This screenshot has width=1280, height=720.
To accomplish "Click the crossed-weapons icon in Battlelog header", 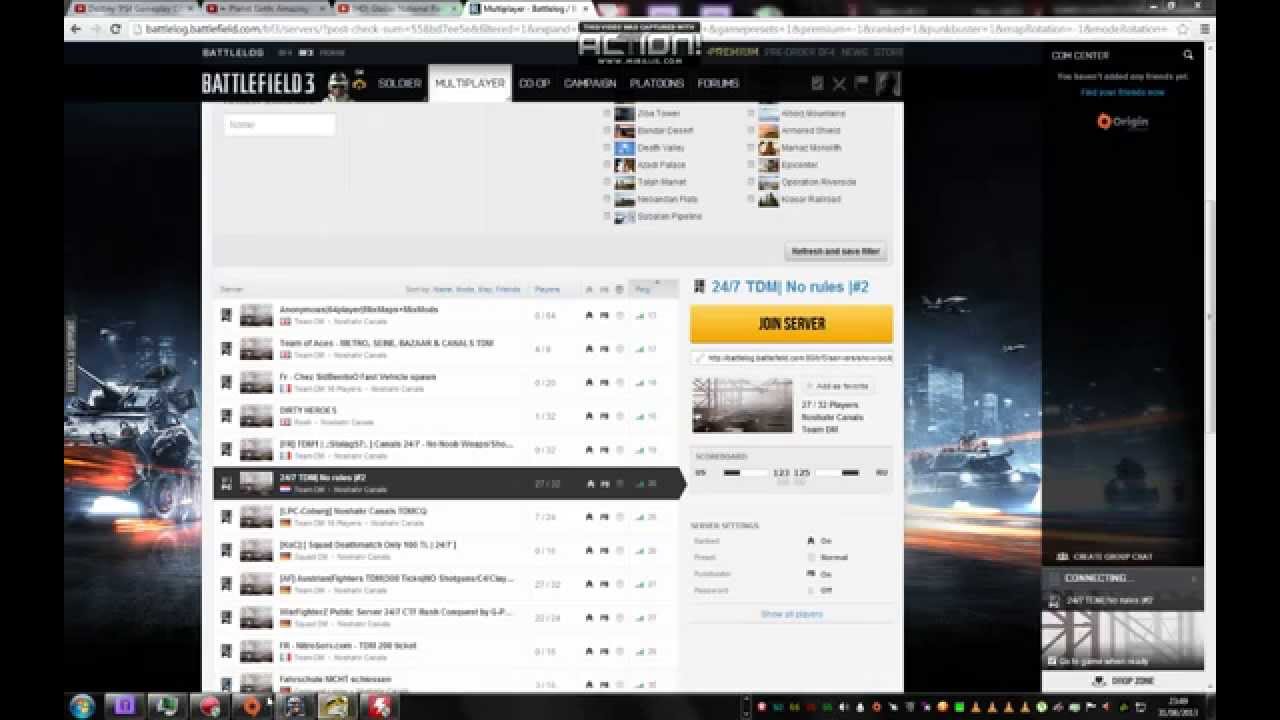I will point(839,83).
